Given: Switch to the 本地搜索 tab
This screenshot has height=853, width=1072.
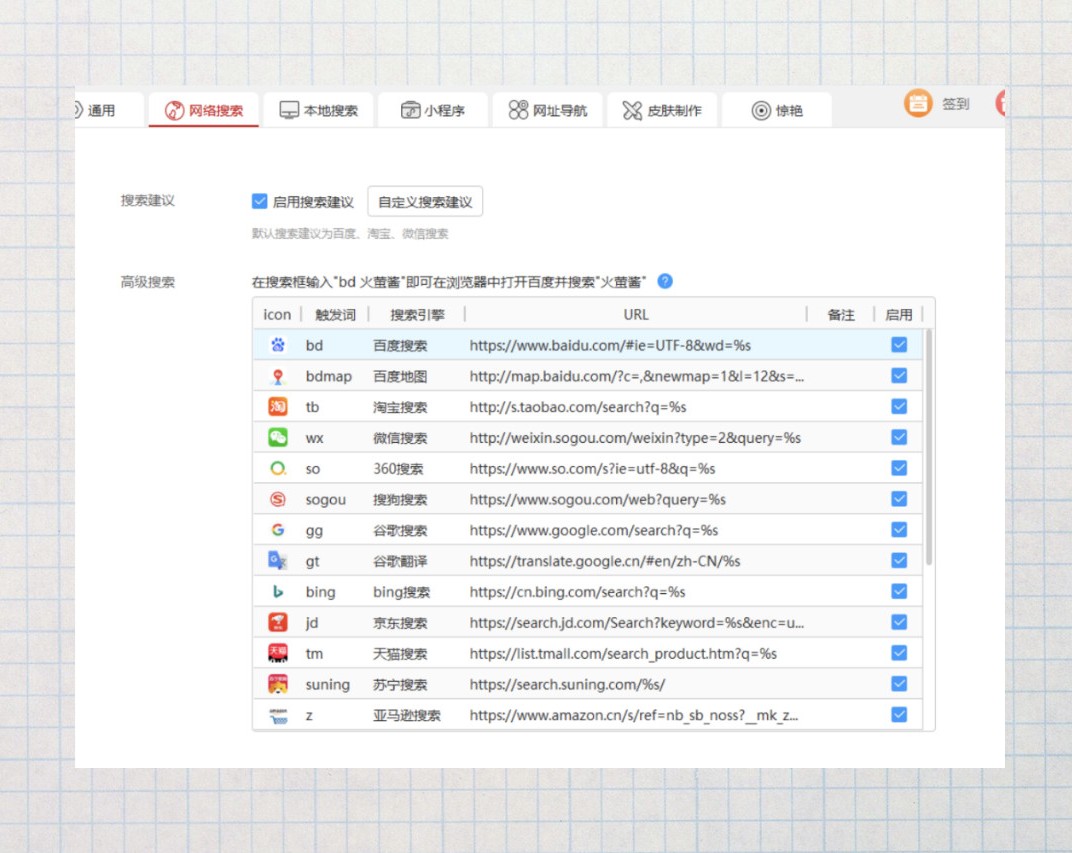Looking at the screenshot, I should [x=318, y=111].
